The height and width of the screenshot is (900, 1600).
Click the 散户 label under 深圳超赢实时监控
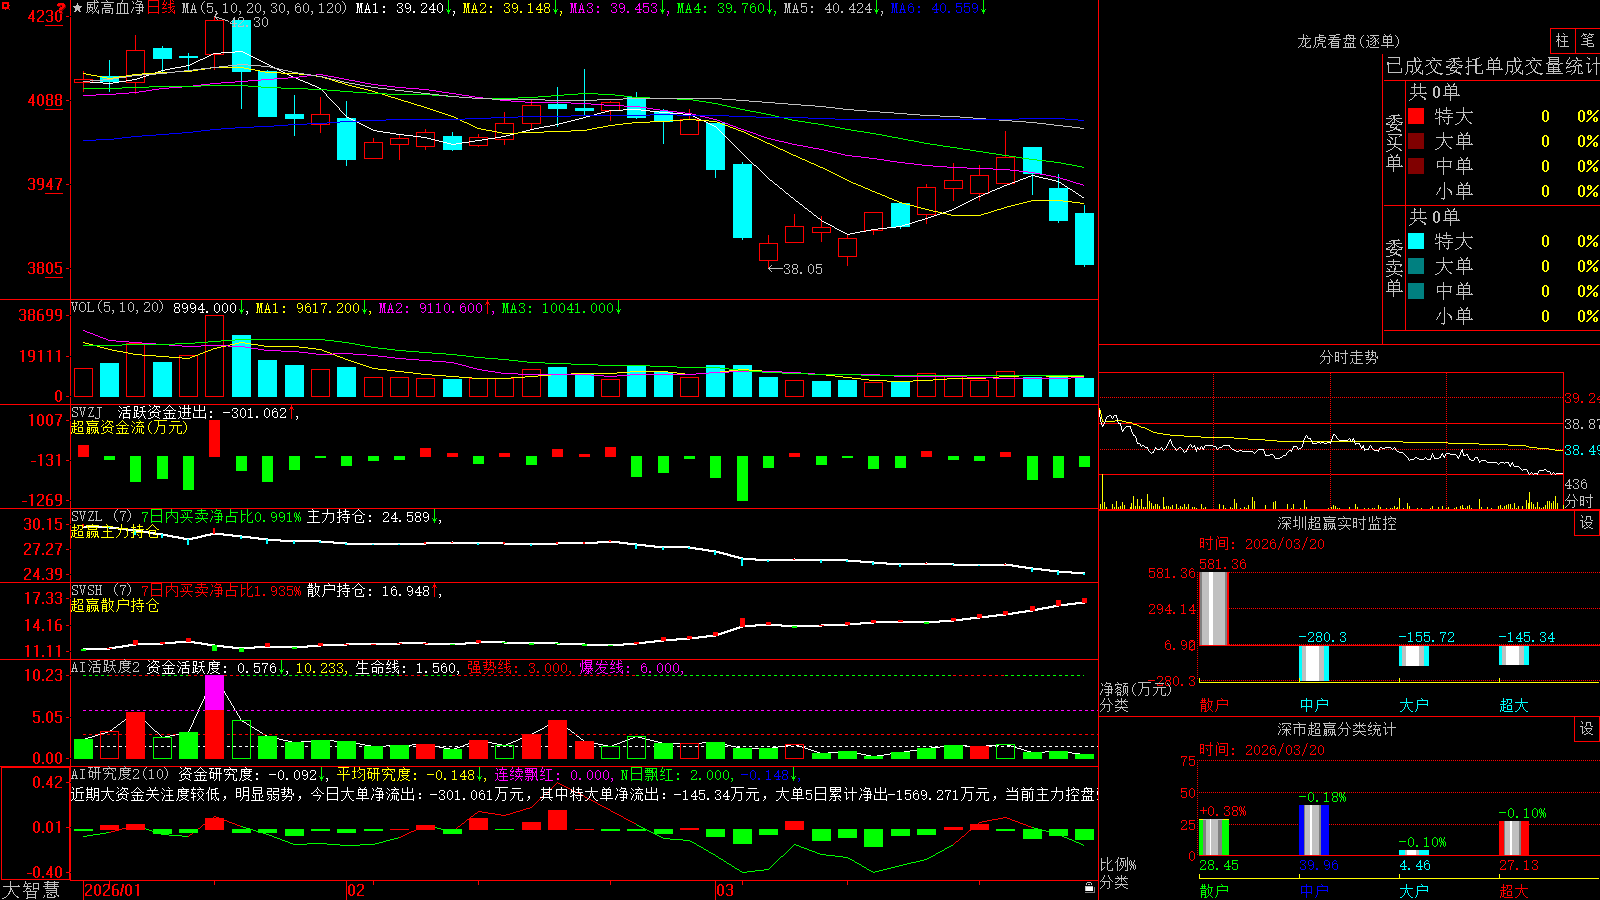[1214, 705]
